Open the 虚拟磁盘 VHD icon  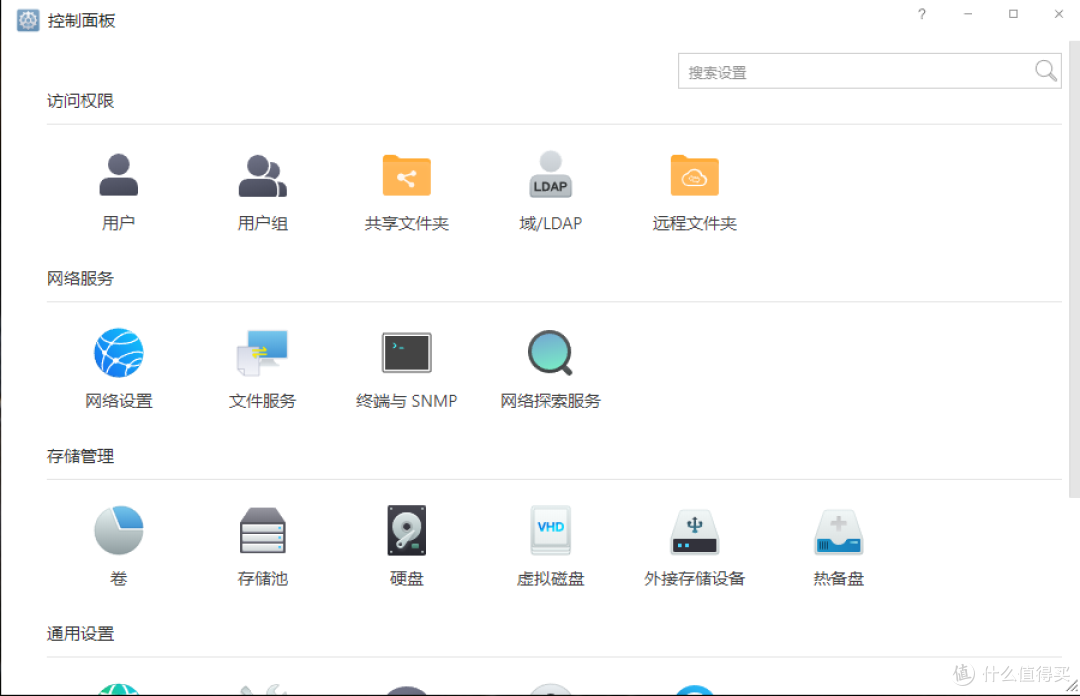point(550,530)
